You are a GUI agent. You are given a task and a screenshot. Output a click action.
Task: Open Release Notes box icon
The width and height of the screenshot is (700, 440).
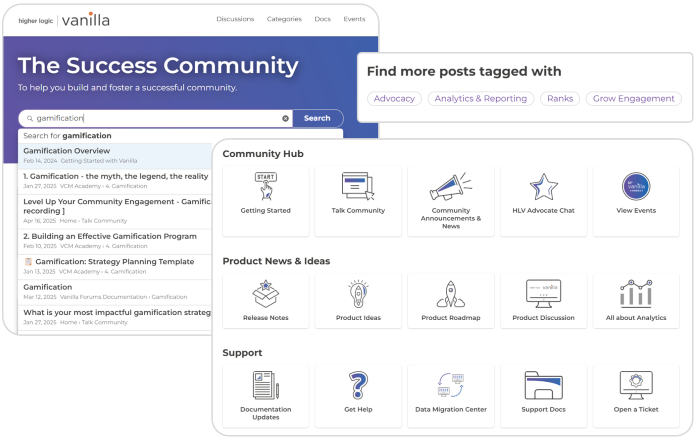pos(266,294)
